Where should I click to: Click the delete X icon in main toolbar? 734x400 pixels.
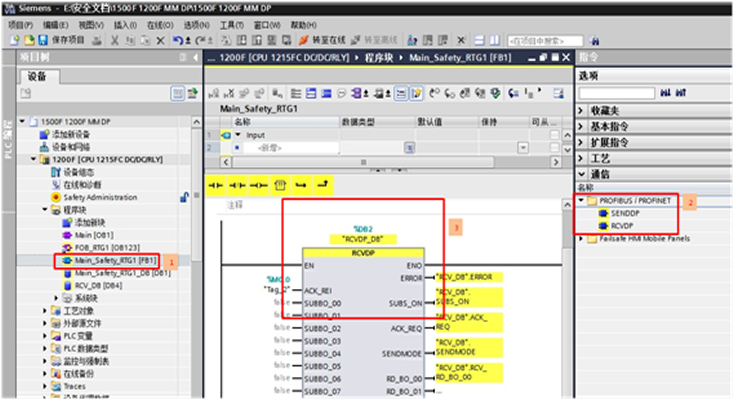pos(161,41)
